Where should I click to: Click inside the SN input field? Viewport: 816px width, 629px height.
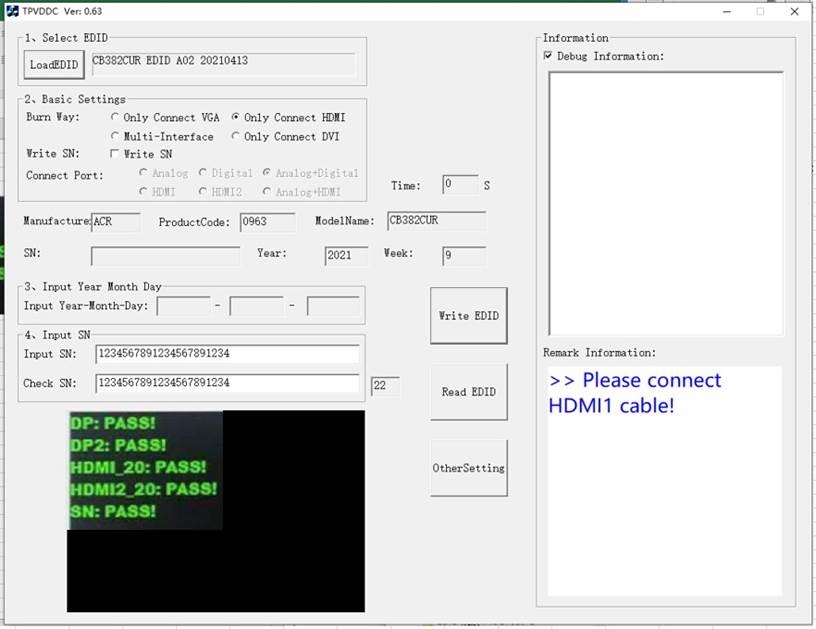click(165, 253)
